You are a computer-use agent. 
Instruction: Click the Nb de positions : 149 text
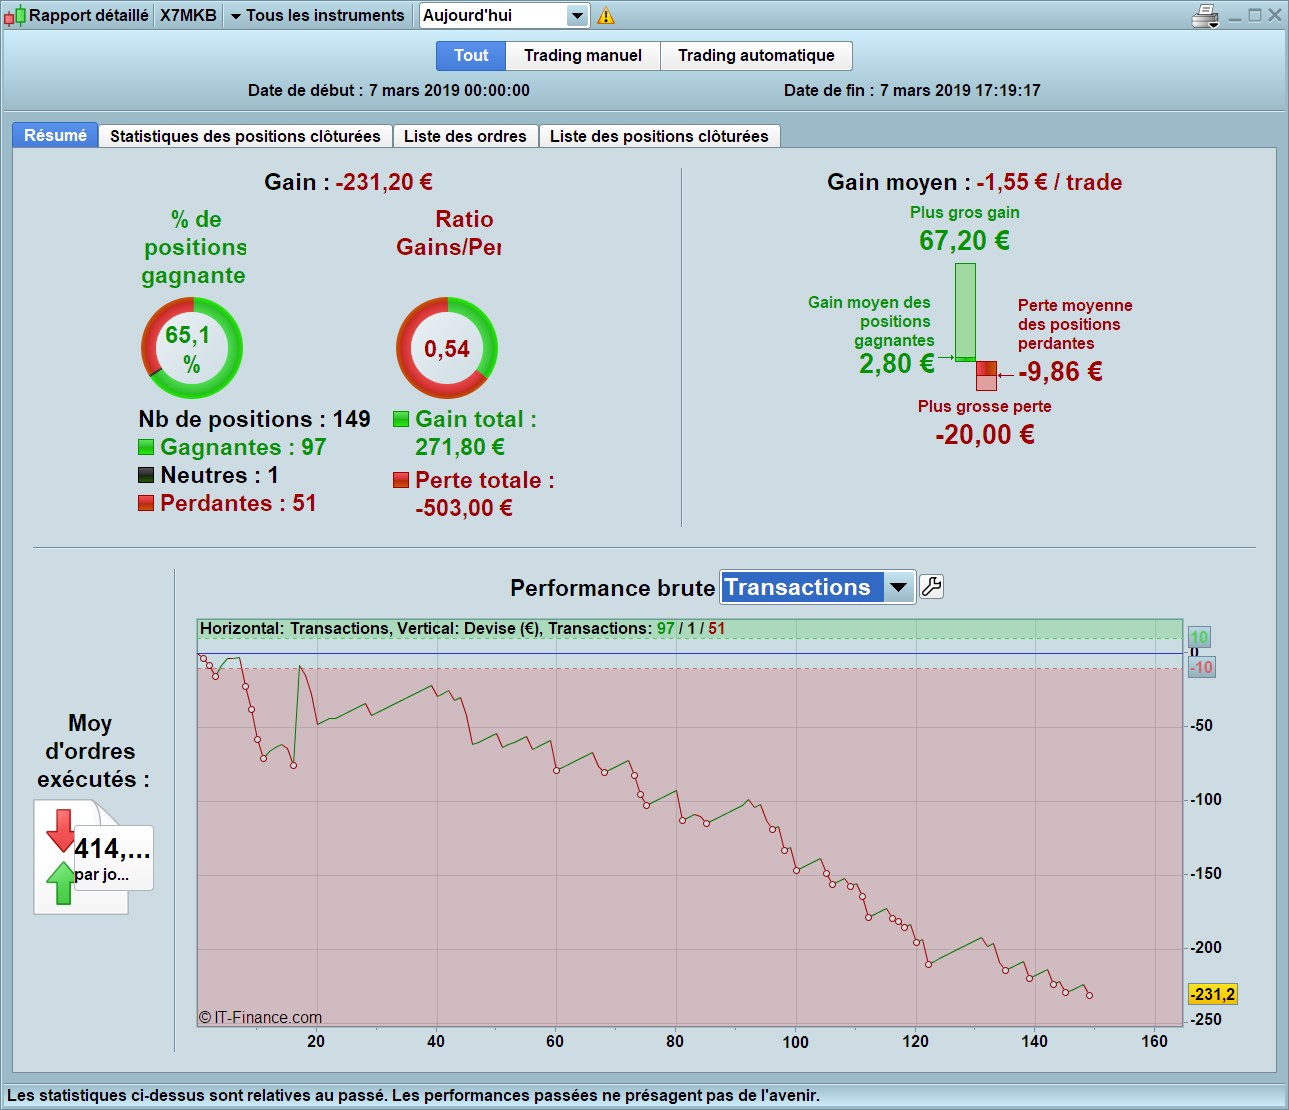click(254, 419)
